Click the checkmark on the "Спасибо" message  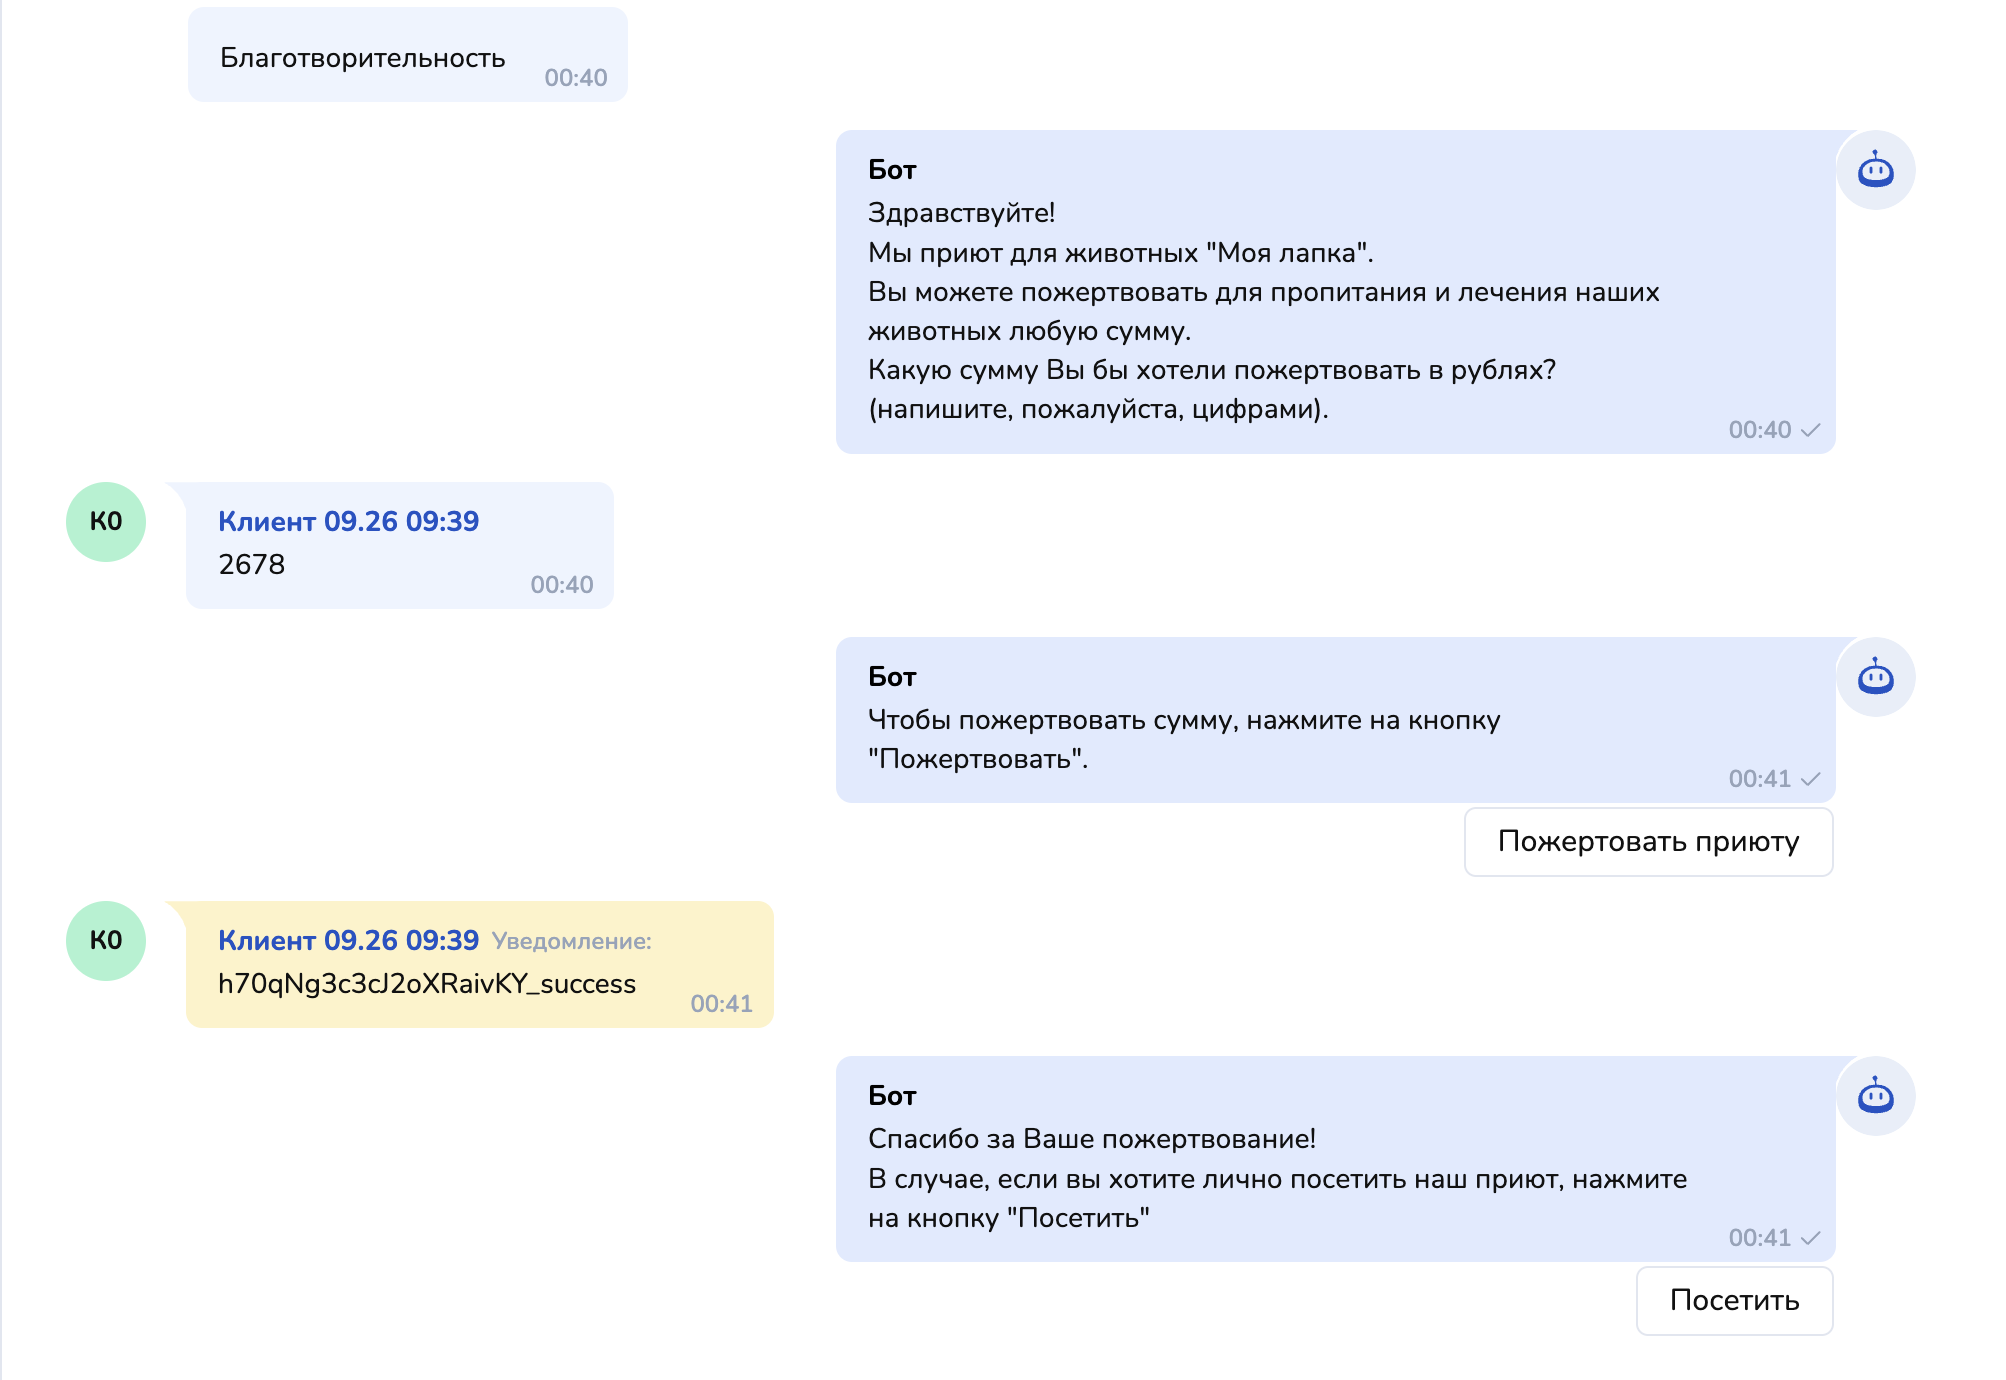(x=1810, y=1238)
